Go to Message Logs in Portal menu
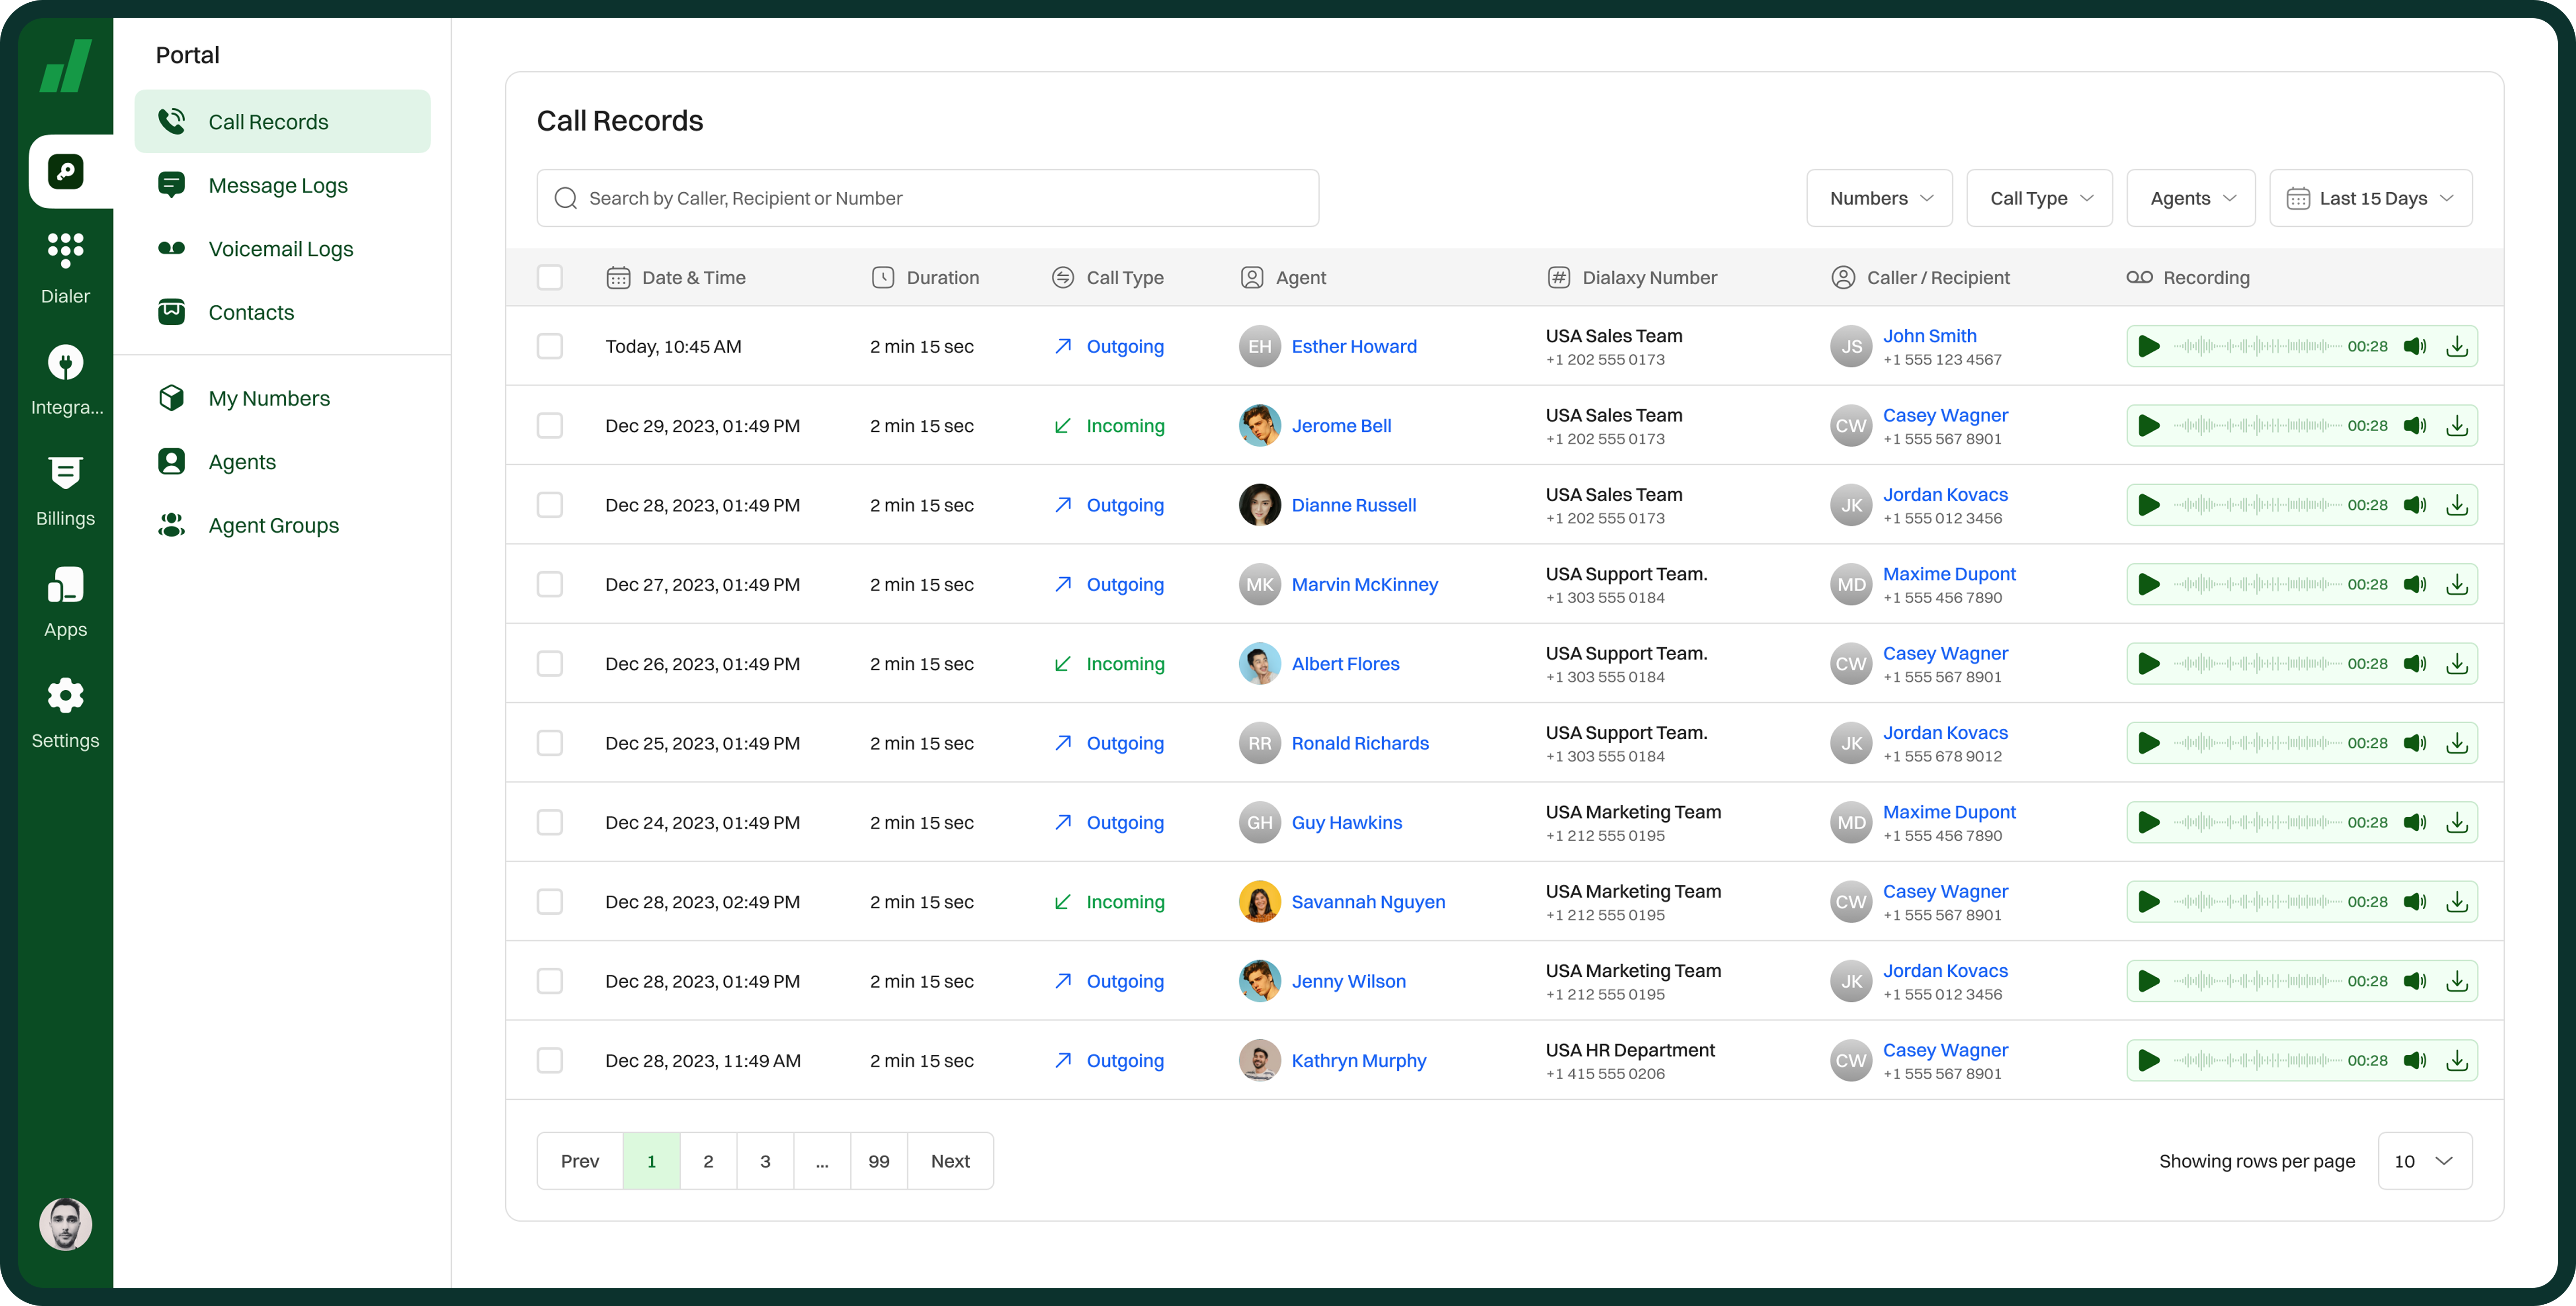 (278, 186)
